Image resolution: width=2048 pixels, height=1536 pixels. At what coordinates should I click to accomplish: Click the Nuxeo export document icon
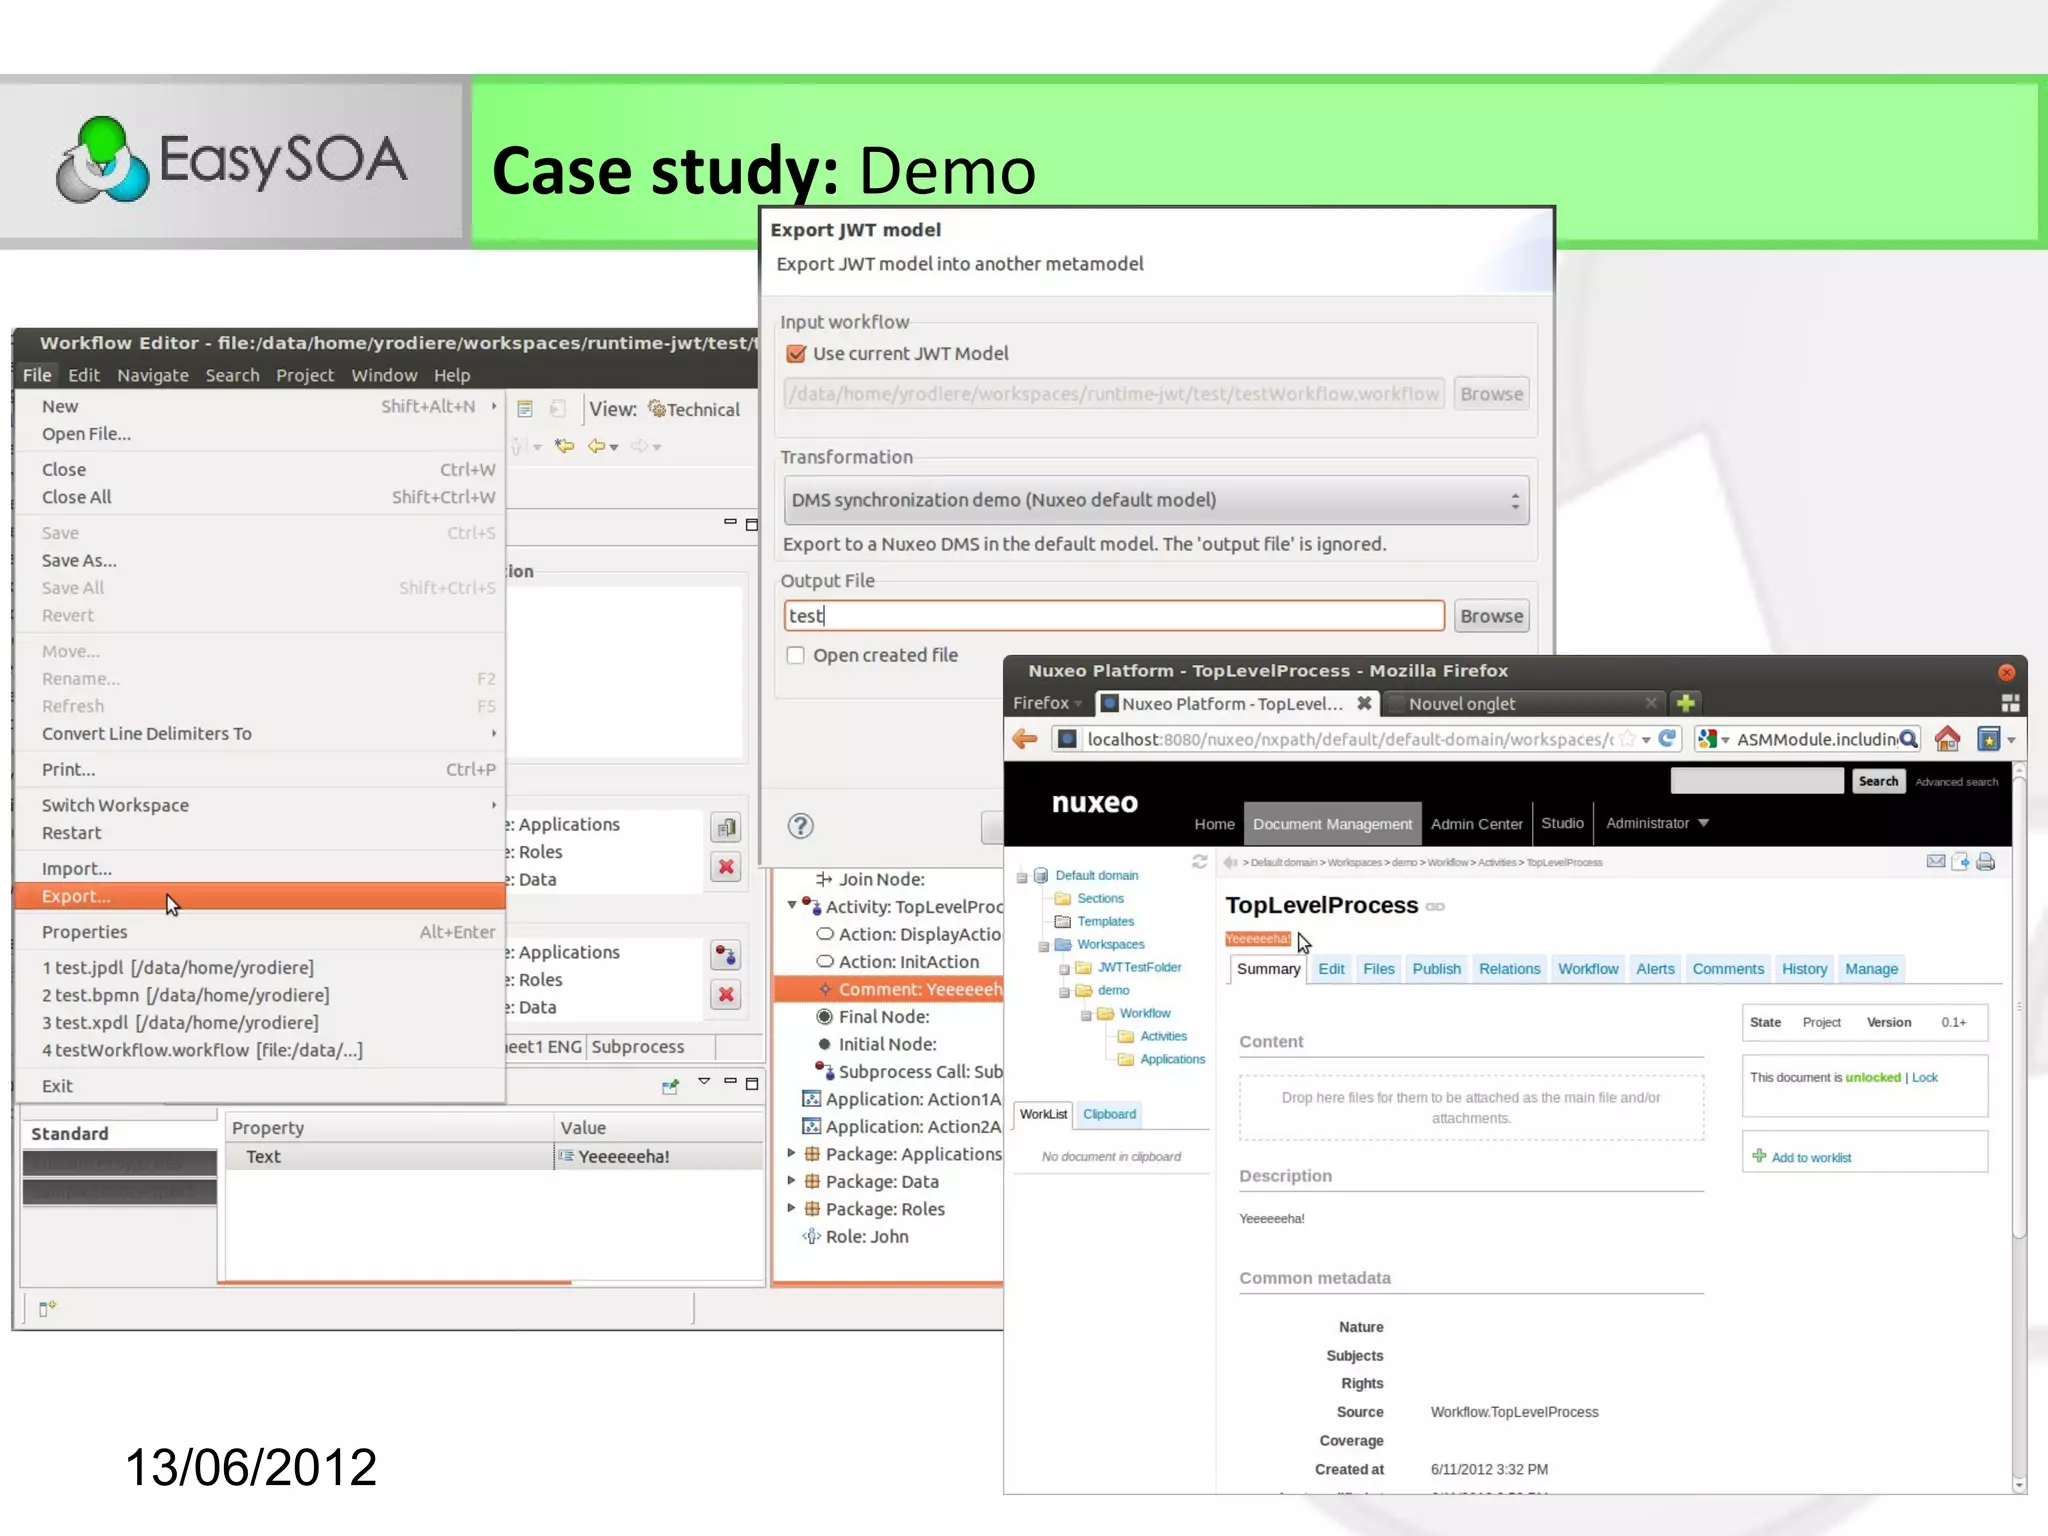click(x=1960, y=861)
